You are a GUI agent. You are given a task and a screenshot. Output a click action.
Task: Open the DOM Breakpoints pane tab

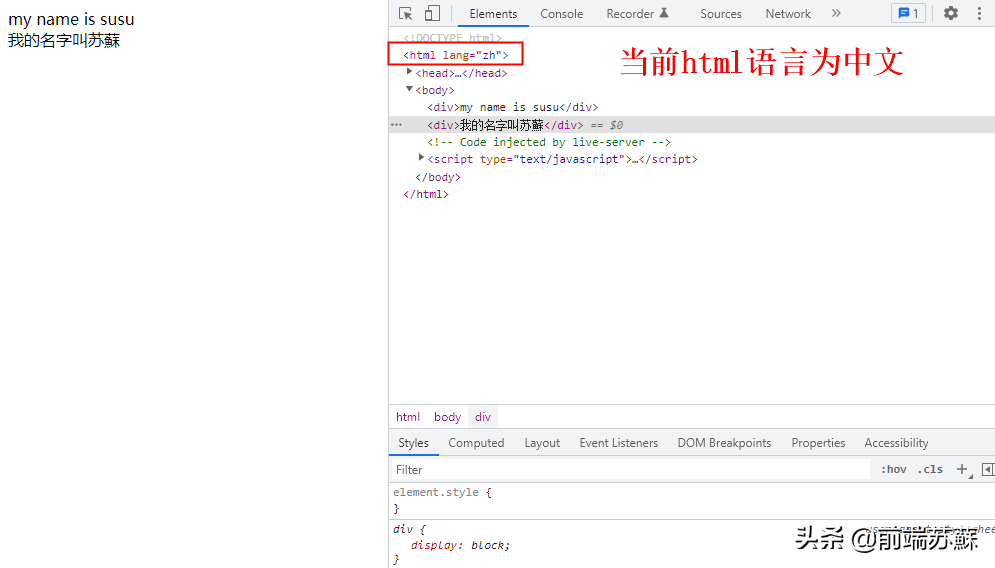click(724, 443)
